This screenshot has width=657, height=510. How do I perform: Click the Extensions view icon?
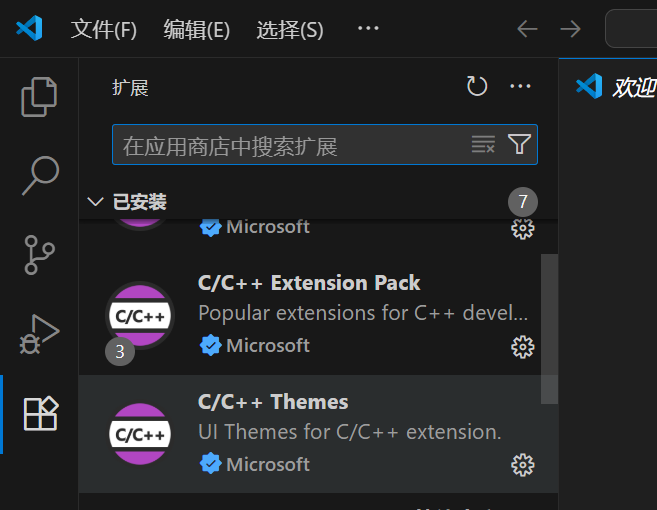tap(40, 413)
